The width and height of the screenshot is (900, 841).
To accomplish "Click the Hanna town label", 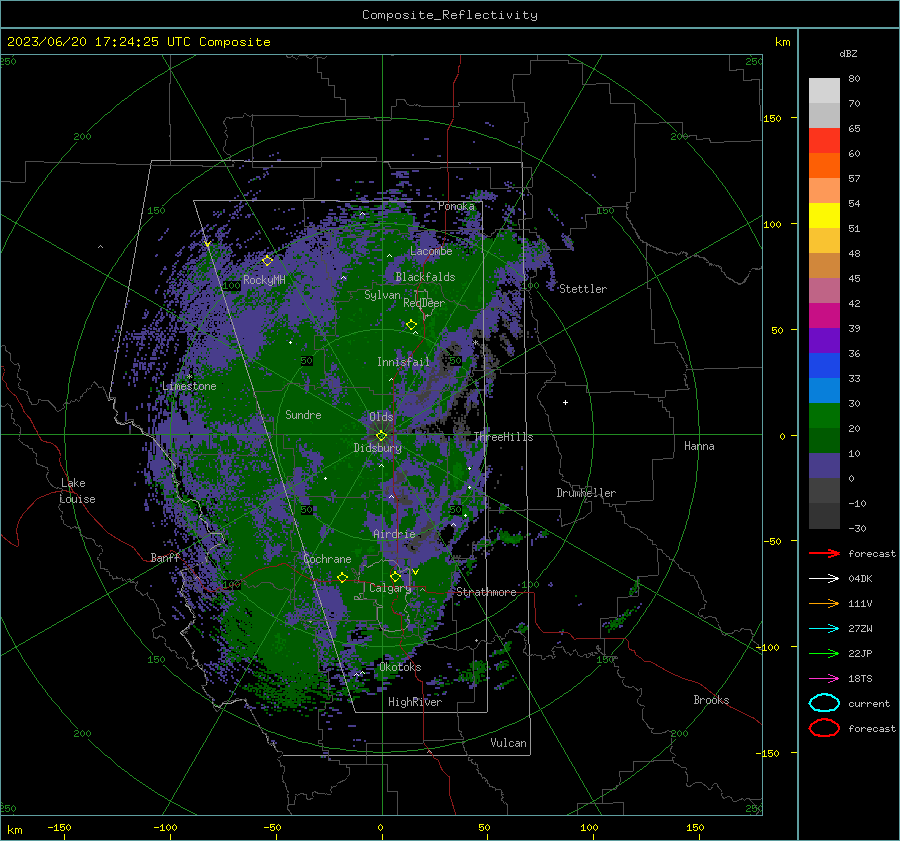I will click(699, 446).
